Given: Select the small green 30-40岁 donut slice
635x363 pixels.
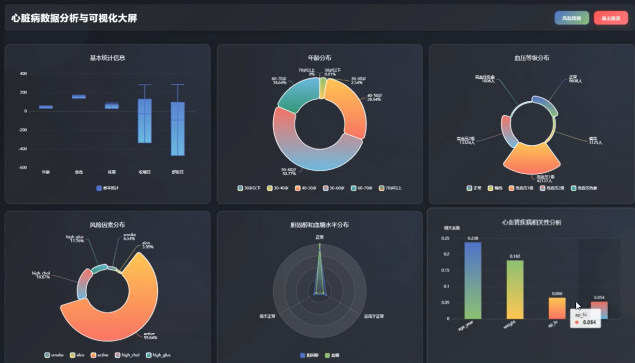Looking at the screenshot, I should click(x=323, y=88).
